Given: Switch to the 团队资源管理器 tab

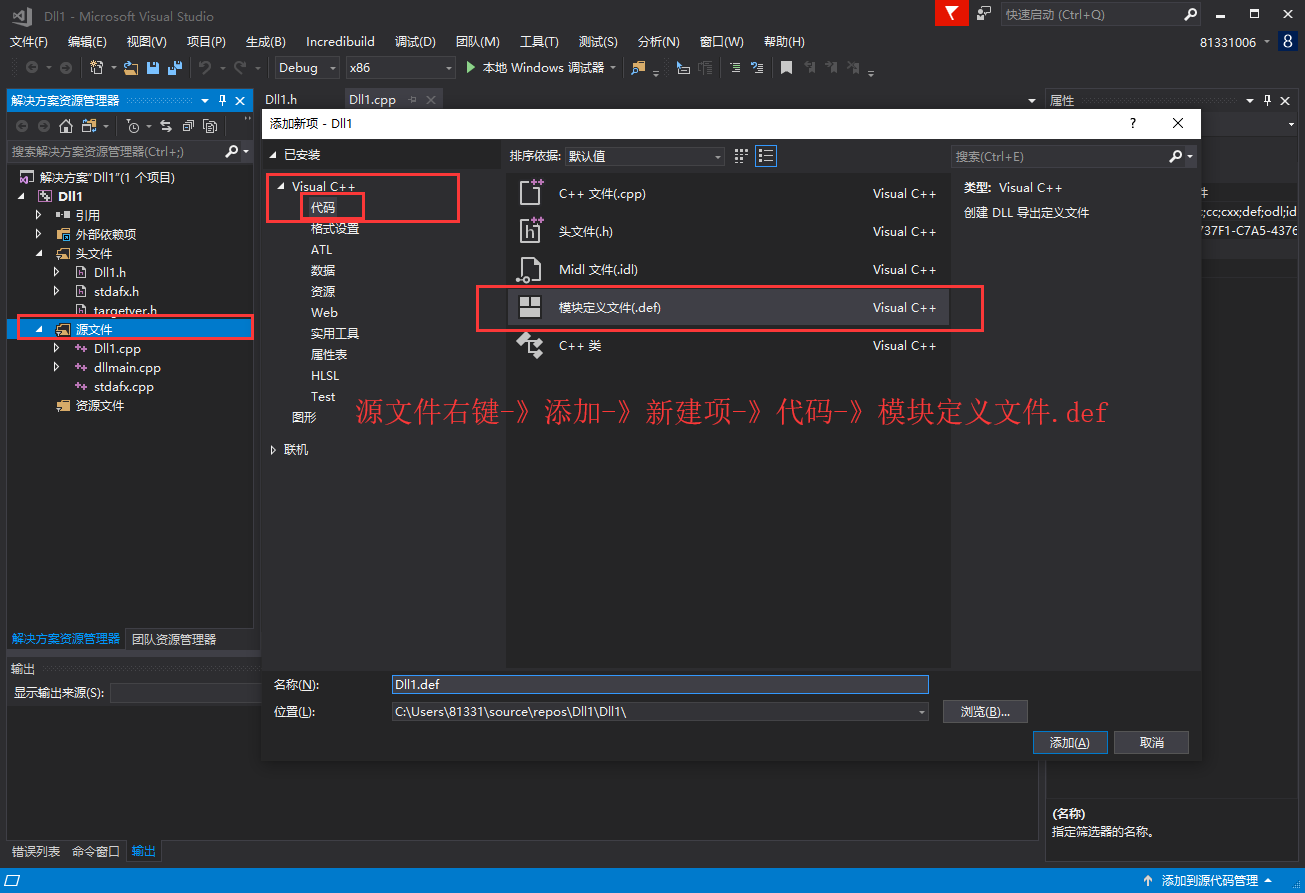Looking at the screenshot, I should pyautogui.click(x=175, y=639).
